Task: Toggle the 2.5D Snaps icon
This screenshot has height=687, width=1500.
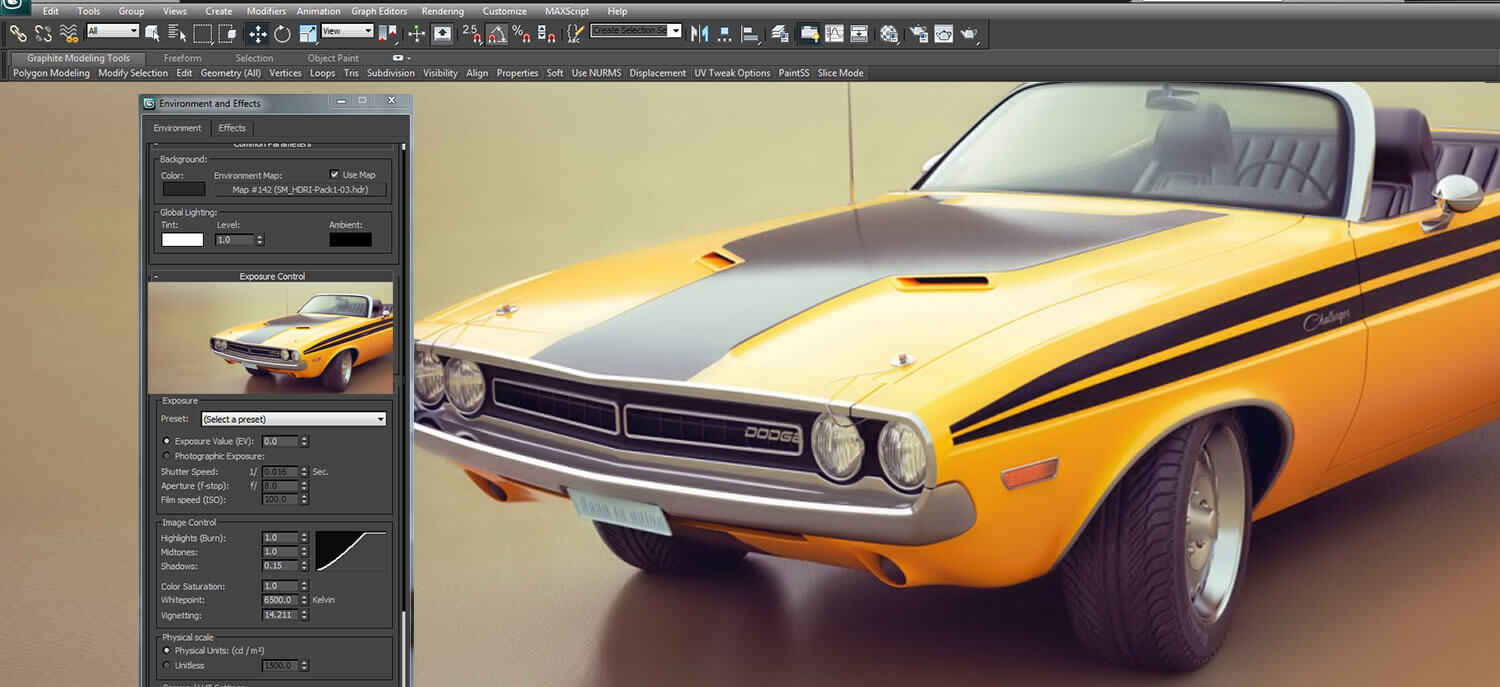Action: [471, 33]
